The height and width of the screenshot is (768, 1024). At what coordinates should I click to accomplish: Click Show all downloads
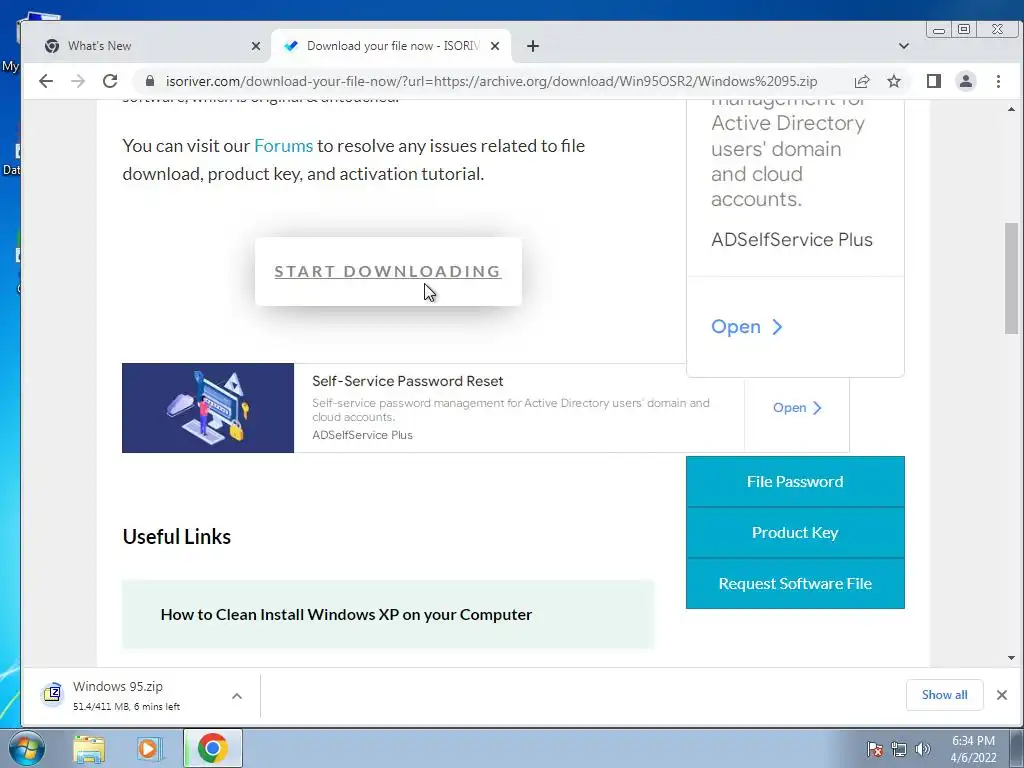click(x=944, y=695)
